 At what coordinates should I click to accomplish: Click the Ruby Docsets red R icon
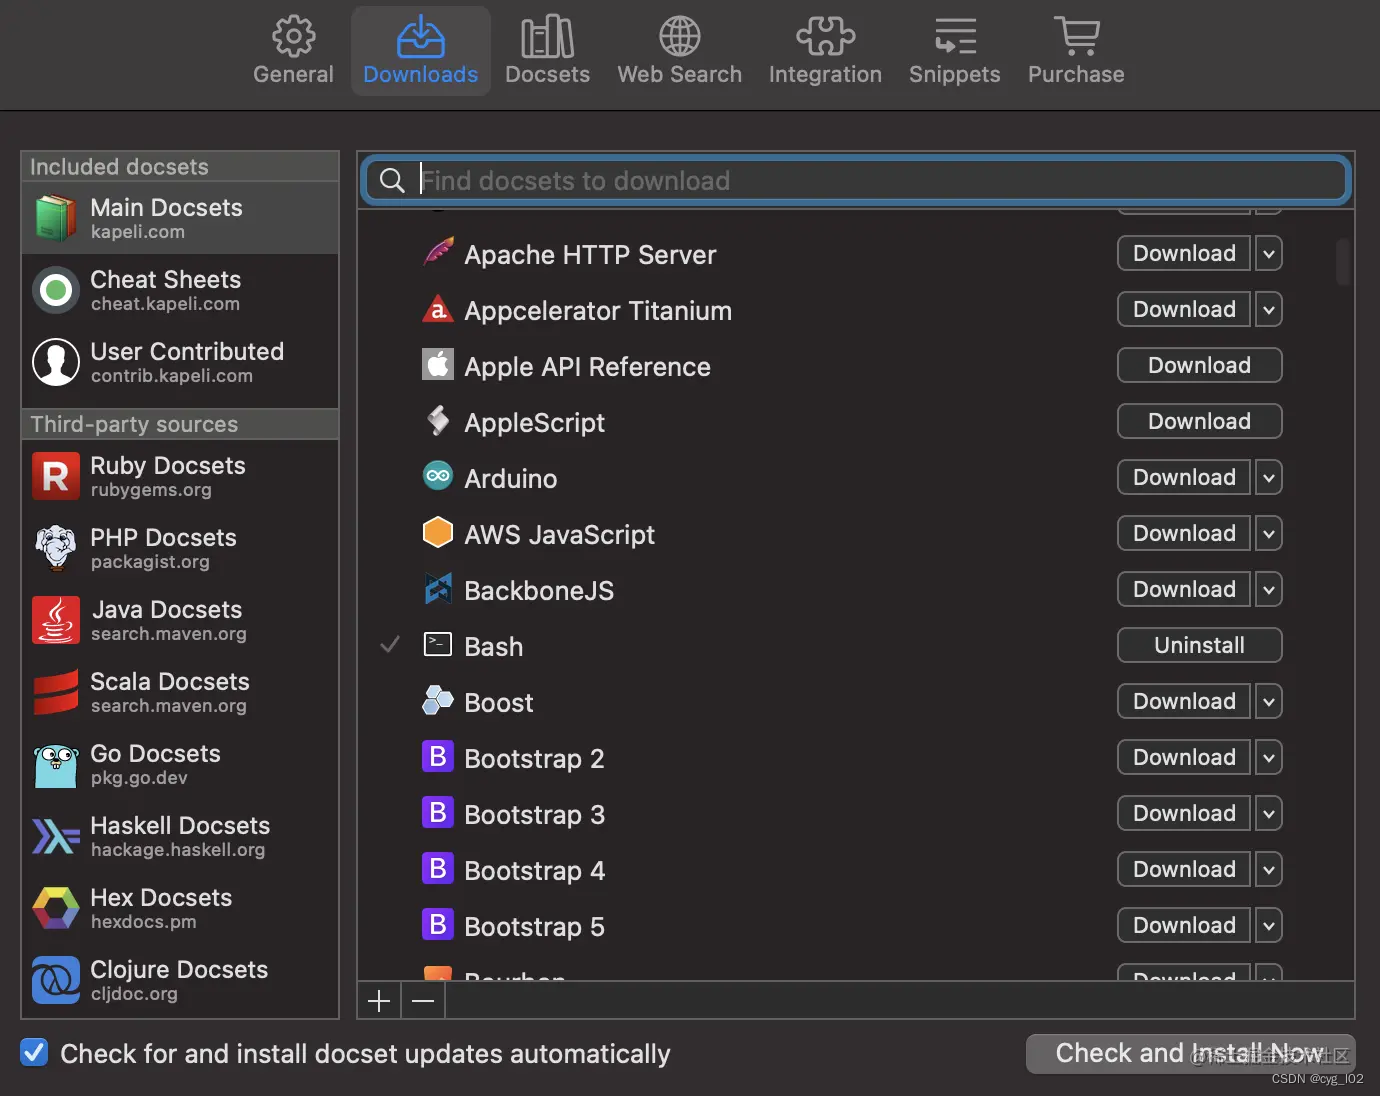pyautogui.click(x=56, y=476)
